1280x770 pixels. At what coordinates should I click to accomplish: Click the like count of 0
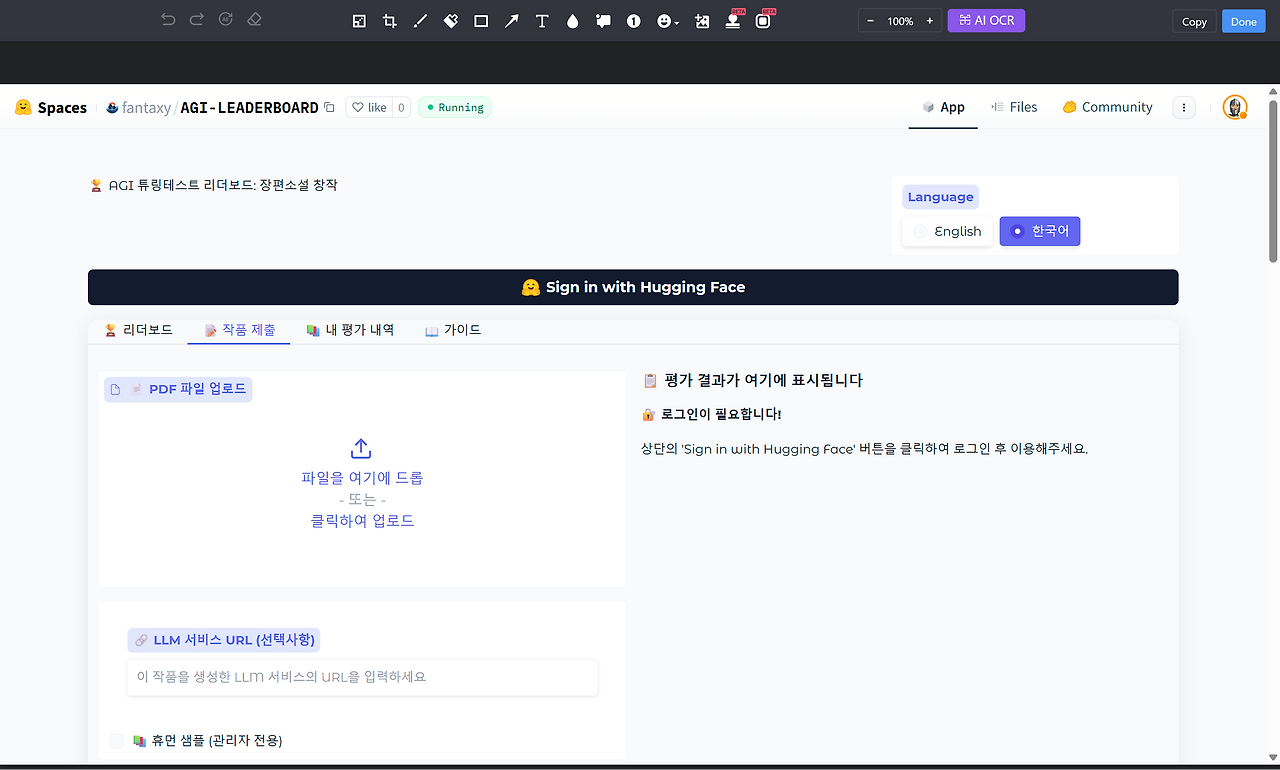[x=401, y=107]
